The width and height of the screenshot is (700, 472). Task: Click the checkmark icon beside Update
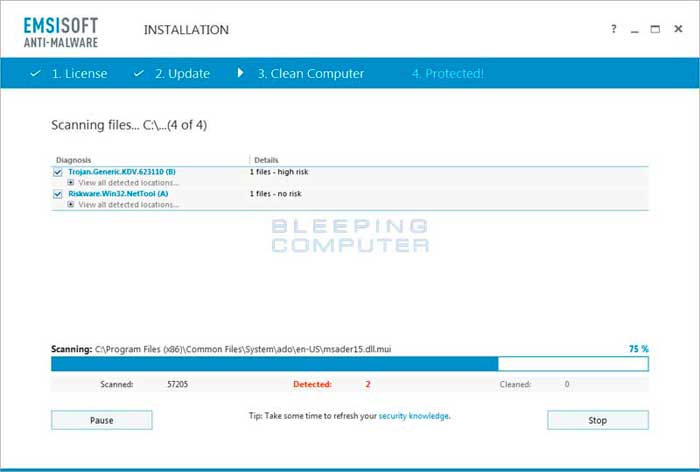139,73
